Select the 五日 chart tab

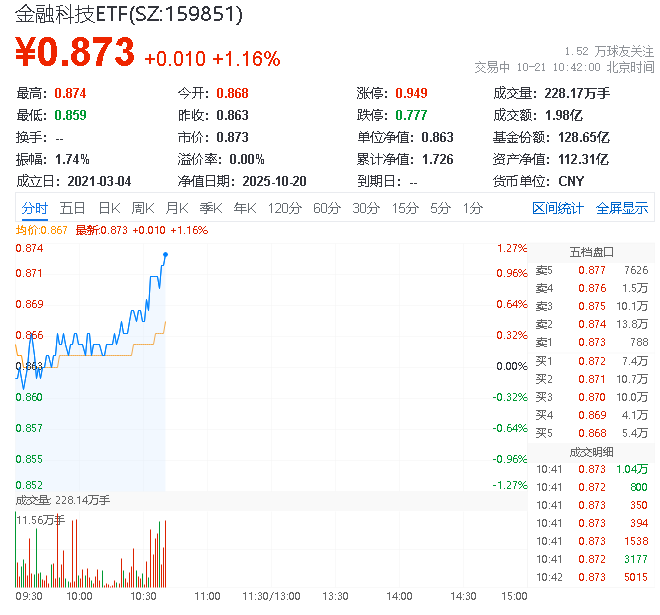(x=72, y=208)
